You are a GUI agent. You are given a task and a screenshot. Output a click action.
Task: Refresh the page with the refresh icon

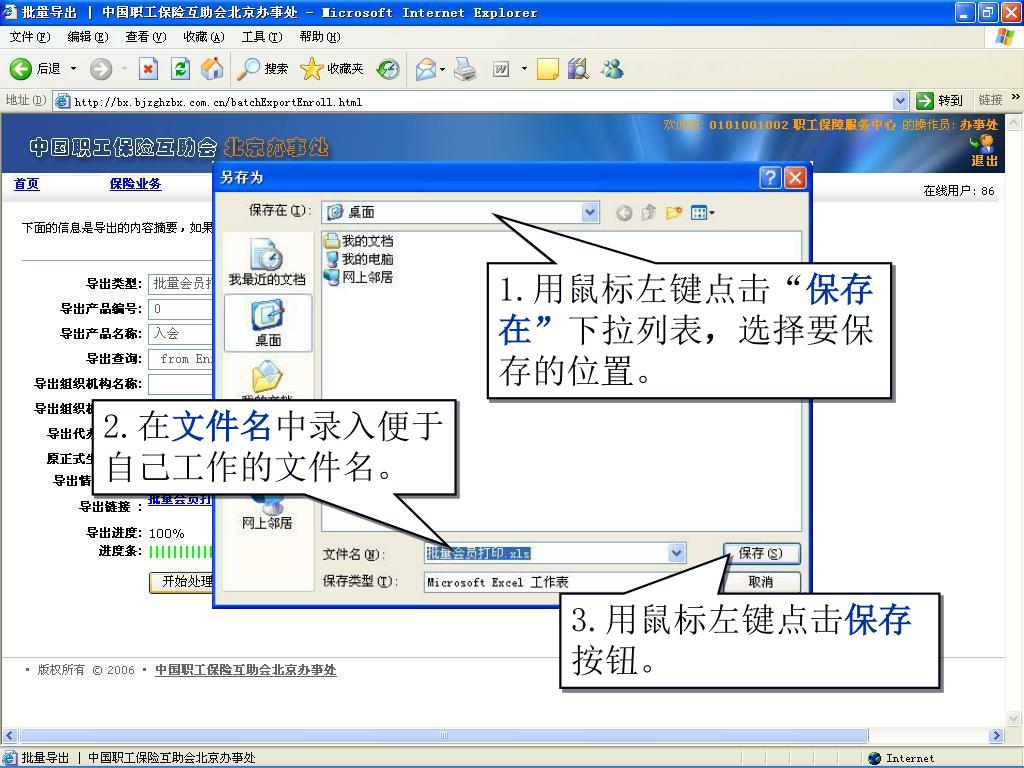[x=180, y=69]
